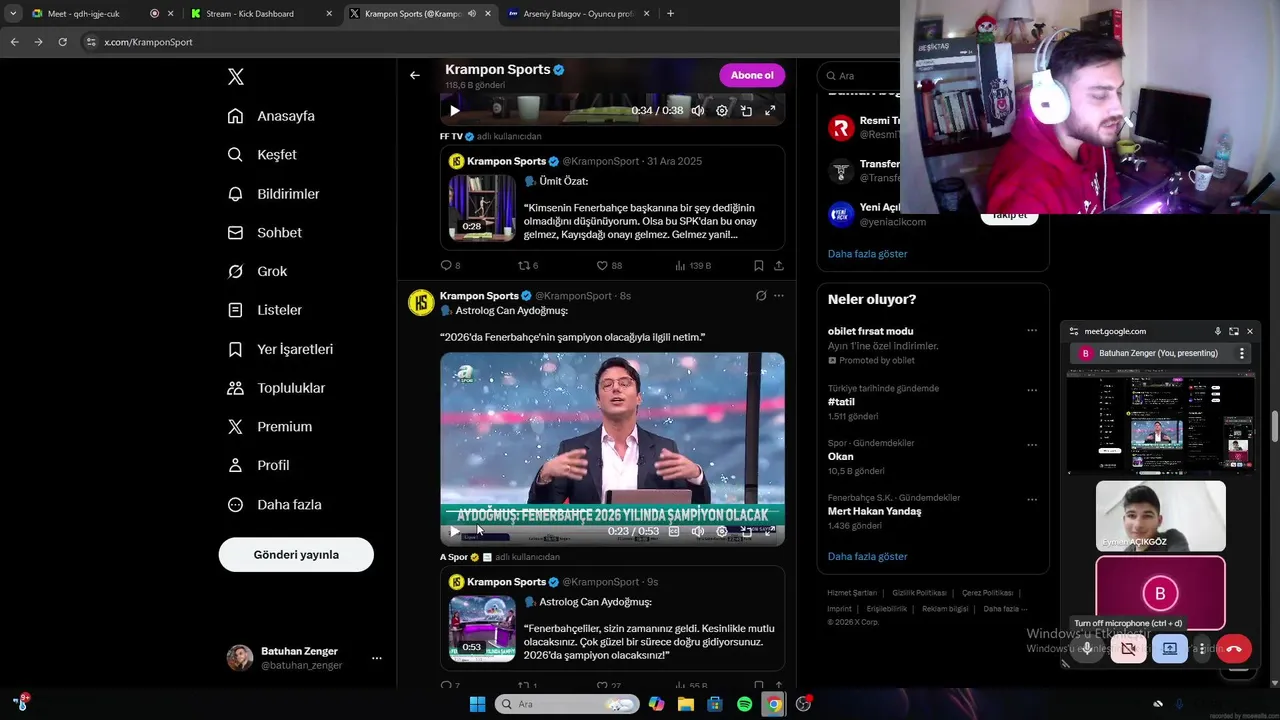Click Abone ol subscribe button
Screen dimensions: 1280x720
[x=752, y=75]
